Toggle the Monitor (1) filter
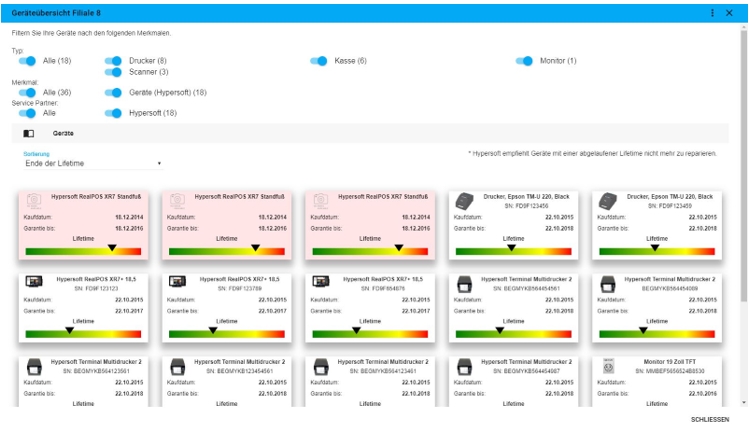The height and width of the screenshot is (425, 750). [524, 61]
